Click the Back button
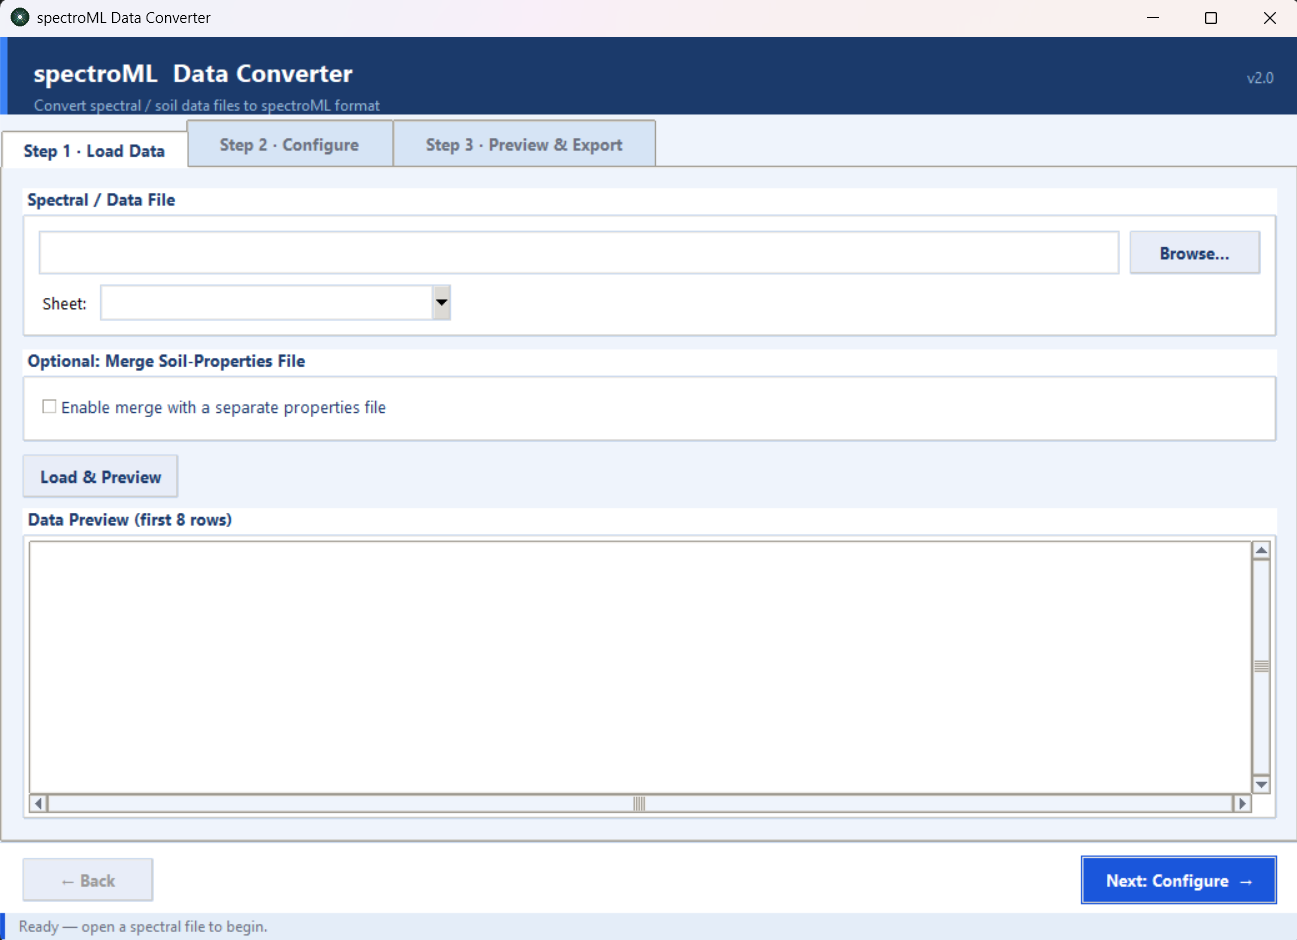Screen dimensions: 1297x940 [88, 880]
